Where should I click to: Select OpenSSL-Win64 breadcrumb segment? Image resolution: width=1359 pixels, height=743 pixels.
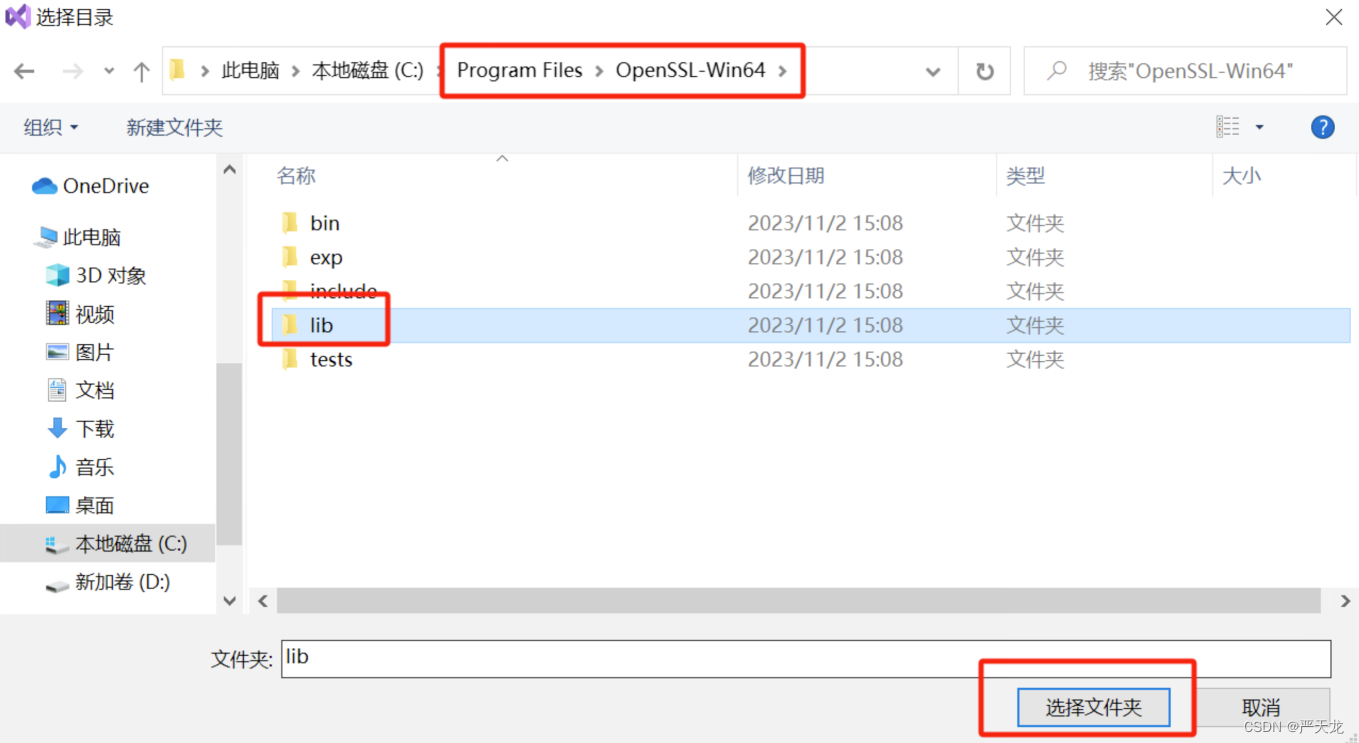point(690,70)
